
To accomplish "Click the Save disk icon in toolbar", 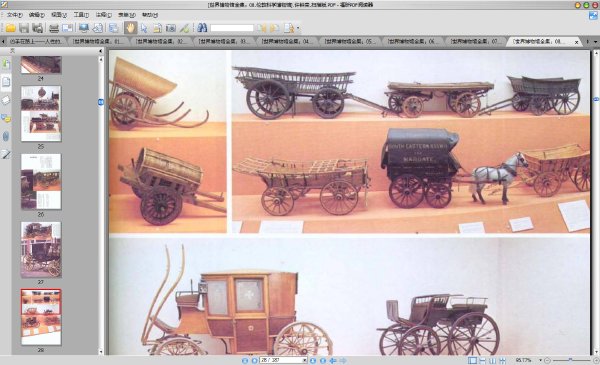I will [x=24, y=28].
